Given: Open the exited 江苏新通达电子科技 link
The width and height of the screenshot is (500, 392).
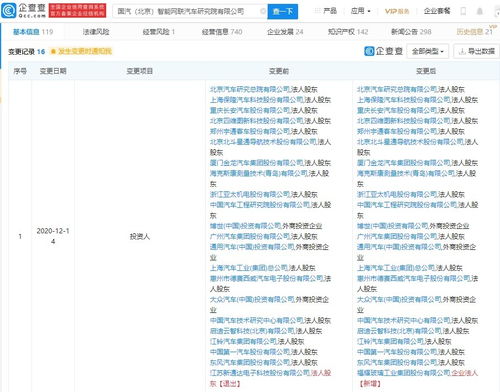Looking at the screenshot, I should (260, 373).
